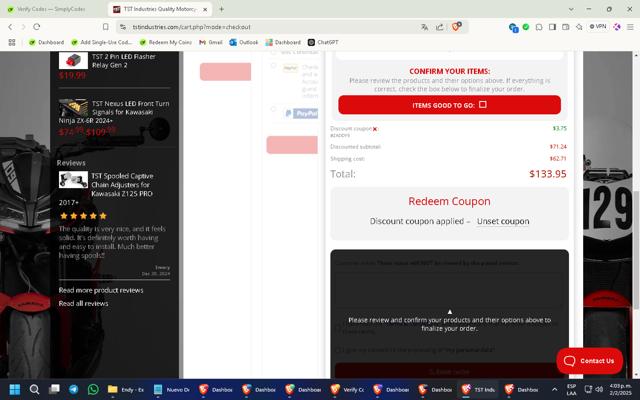Screen dimensions: 640x400
Task: Open the apps grid in bookmarks bar
Action: coord(12,42)
